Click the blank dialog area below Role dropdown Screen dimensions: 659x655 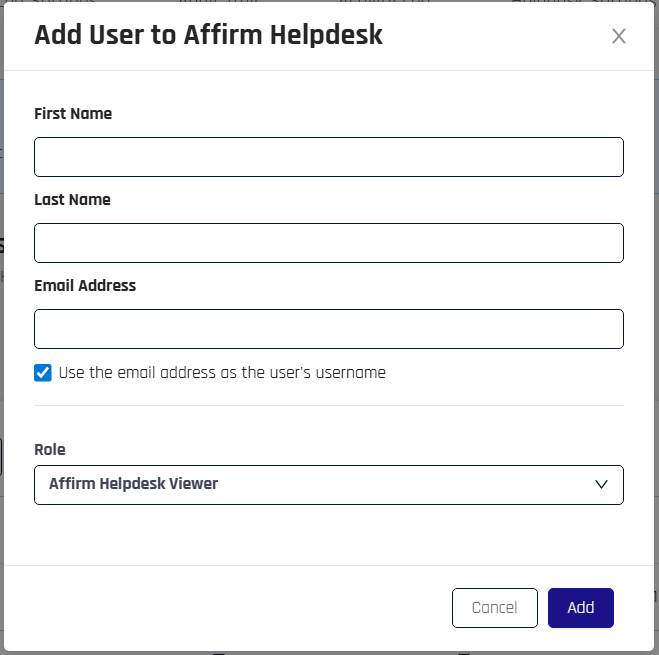[328, 535]
